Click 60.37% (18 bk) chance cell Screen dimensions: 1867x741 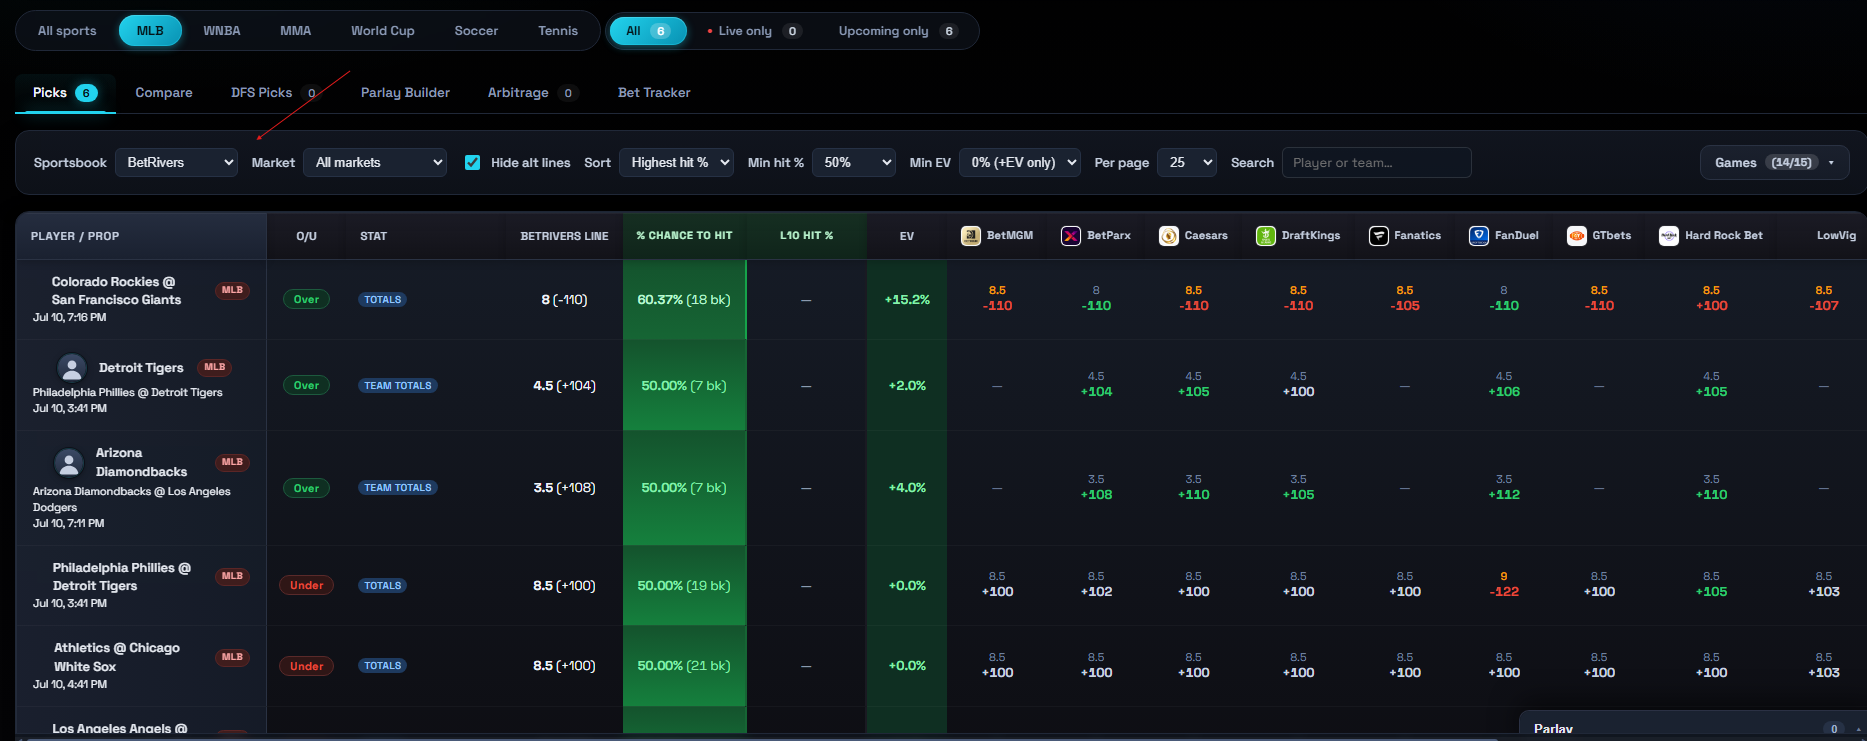pyautogui.click(x=684, y=299)
